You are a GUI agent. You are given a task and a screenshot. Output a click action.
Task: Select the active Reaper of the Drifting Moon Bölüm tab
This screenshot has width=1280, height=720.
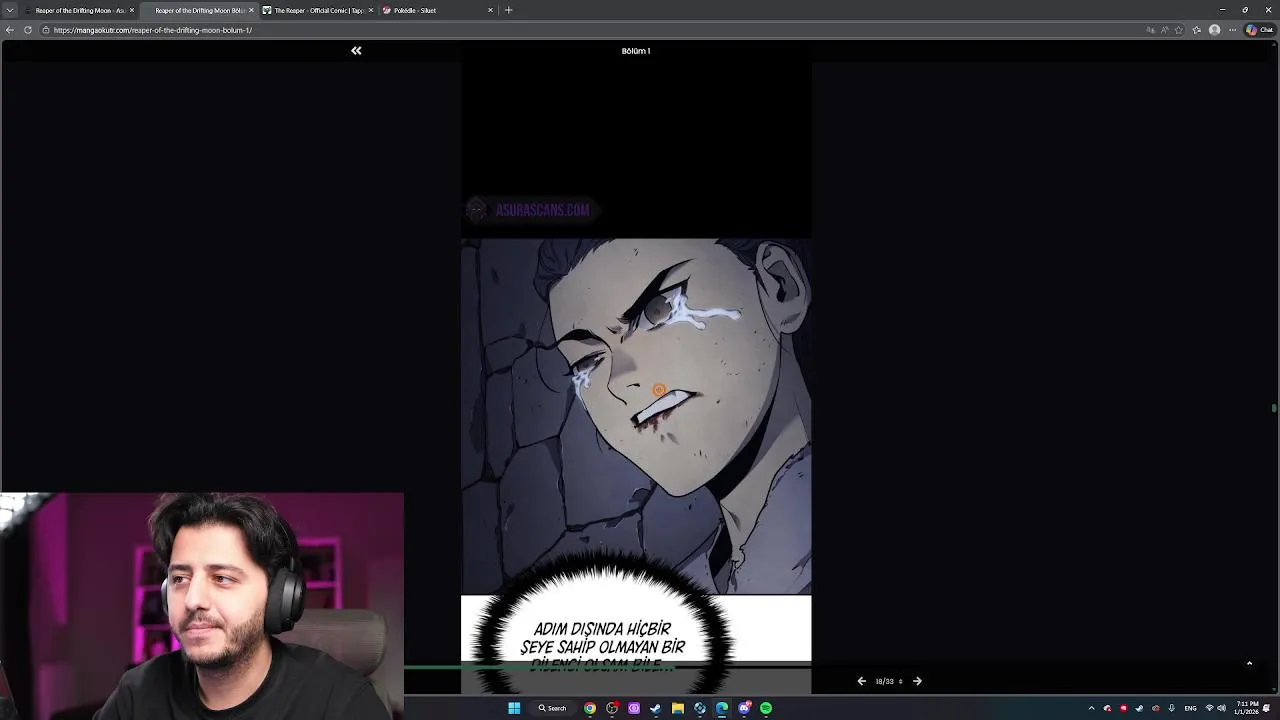[198, 10]
